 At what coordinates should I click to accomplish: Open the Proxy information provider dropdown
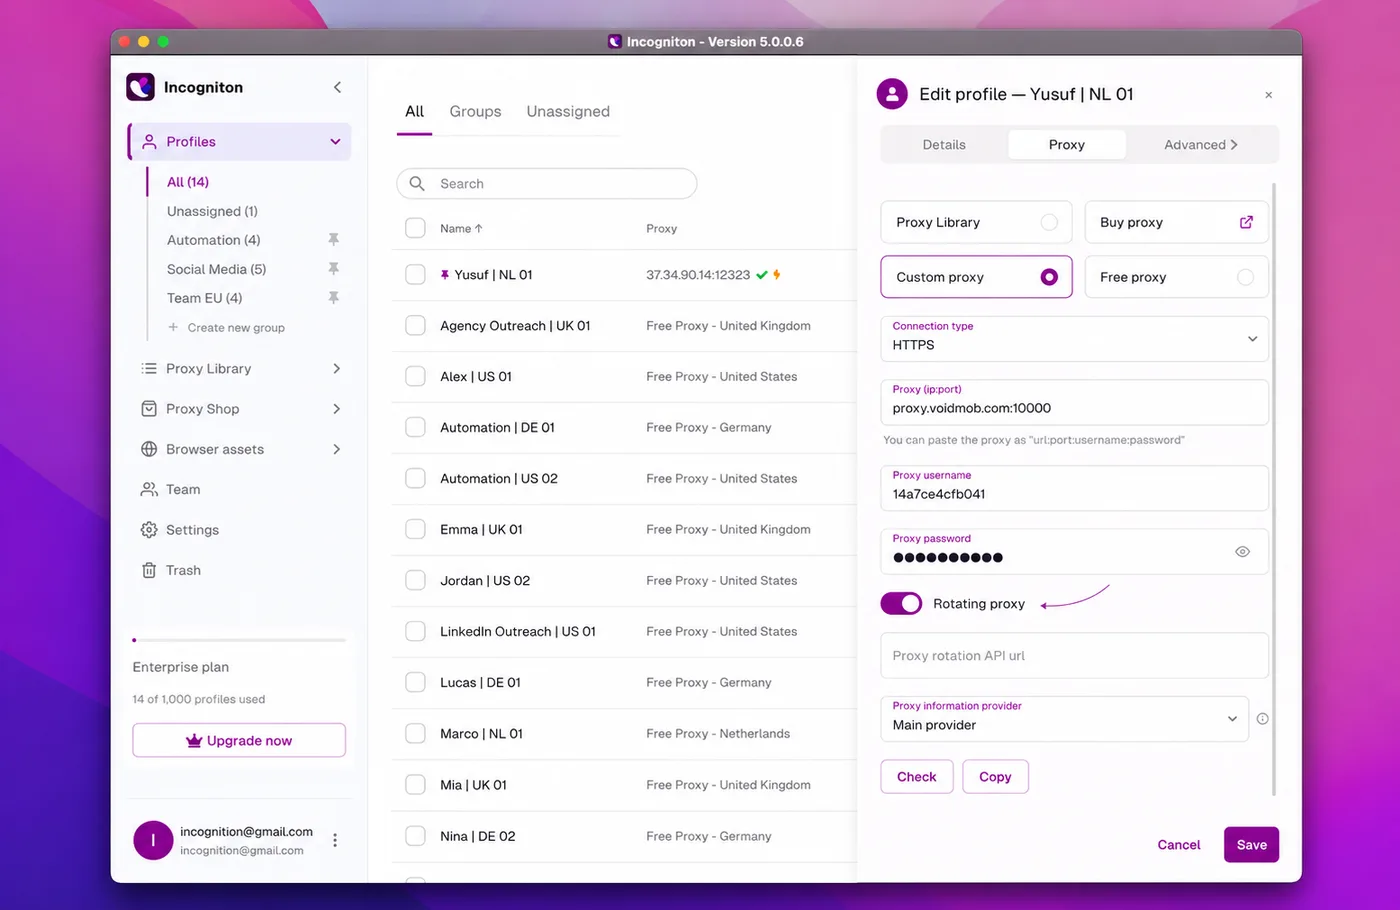(x=1065, y=719)
